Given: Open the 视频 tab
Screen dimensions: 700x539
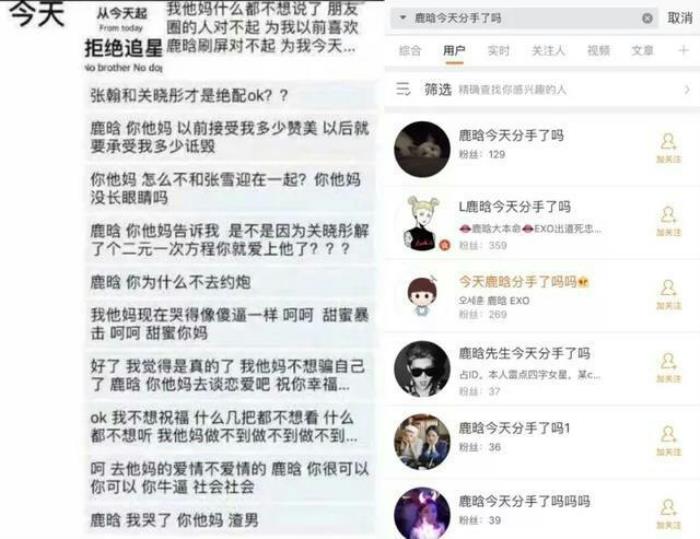Looking at the screenshot, I should (x=598, y=50).
